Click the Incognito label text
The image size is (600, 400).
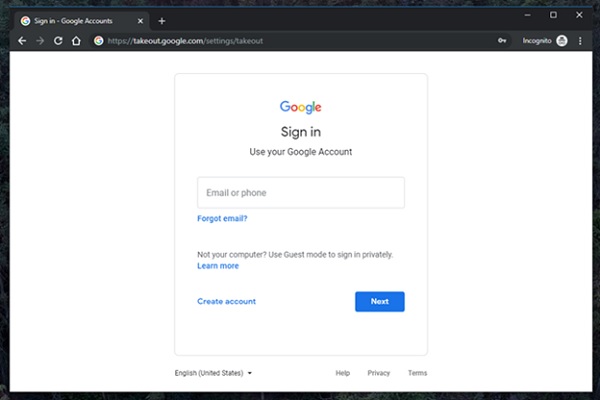(x=537, y=41)
